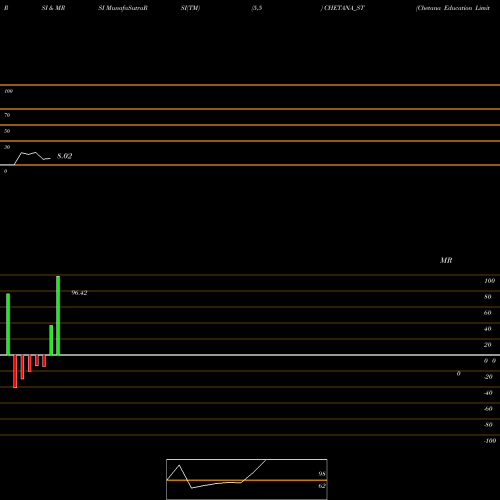The width and height of the screenshot is (500, 500).
Task: Click the 70 level label on RSI axis
Action: (x=7, y=115)
